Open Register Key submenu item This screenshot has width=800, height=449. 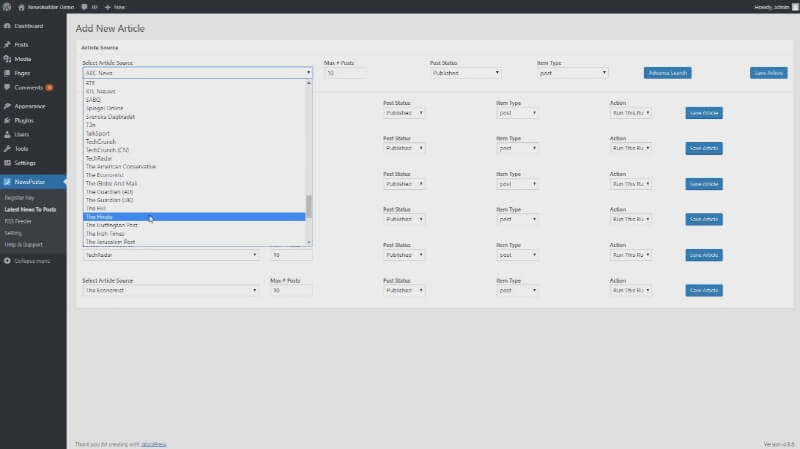point(19,197)
